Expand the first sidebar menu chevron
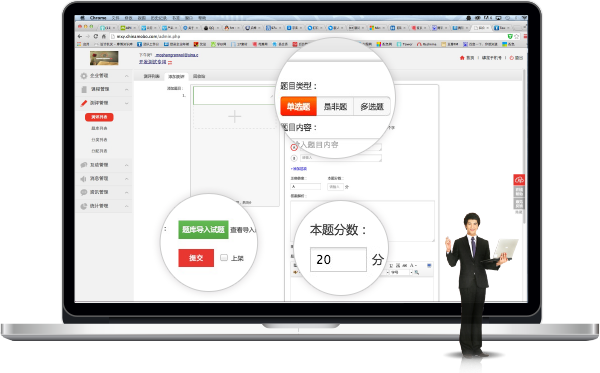The height and width of the screenshot is (373, 600). click(127, 76)
